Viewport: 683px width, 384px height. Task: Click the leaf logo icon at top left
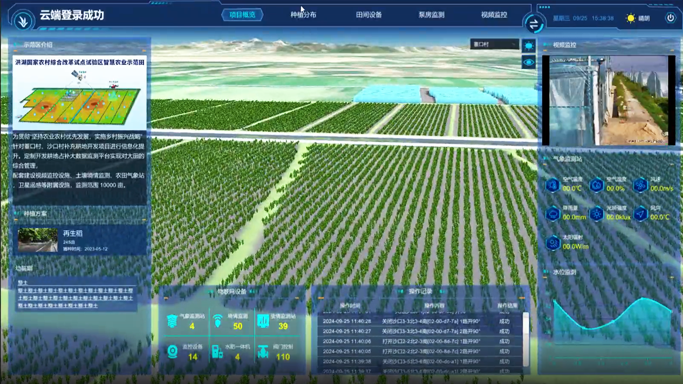pyautogui.click(x=23, y=20)
